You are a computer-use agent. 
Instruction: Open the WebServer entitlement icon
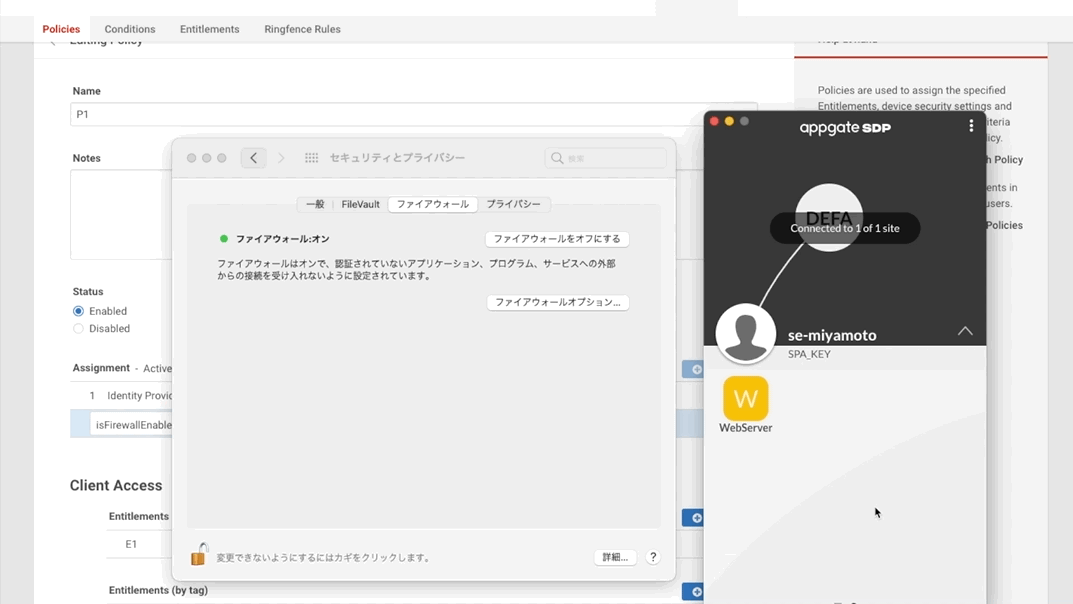(x=745, y=399)
